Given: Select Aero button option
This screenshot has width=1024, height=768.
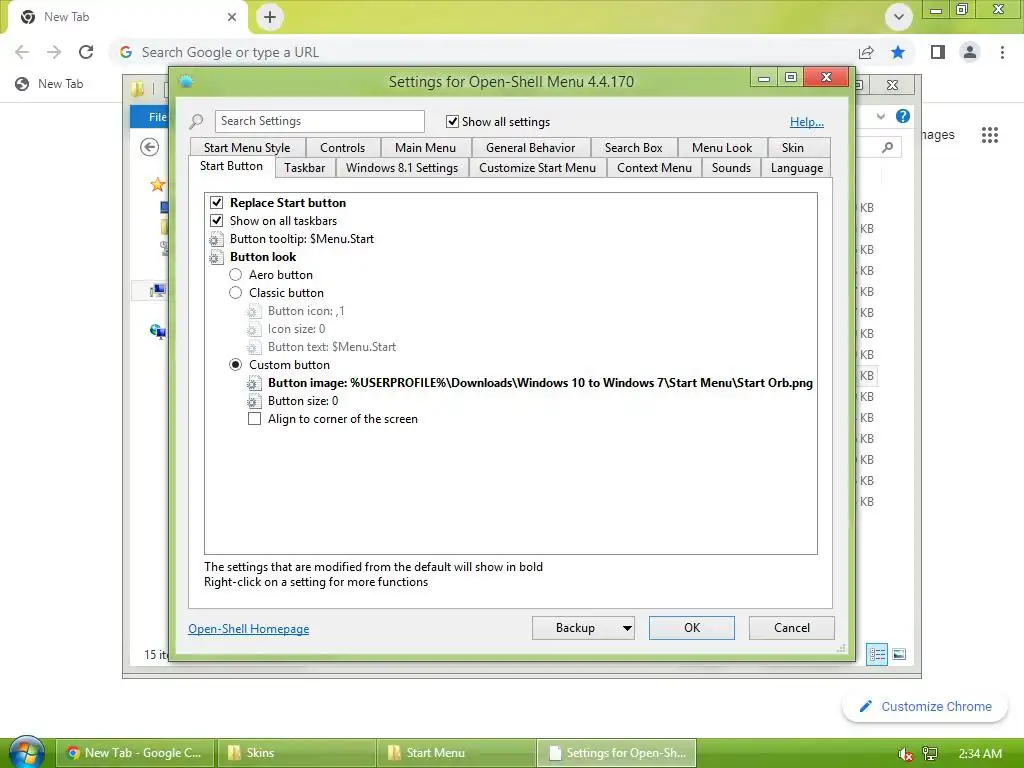Looking at the screenshot, I should (236, 275).
